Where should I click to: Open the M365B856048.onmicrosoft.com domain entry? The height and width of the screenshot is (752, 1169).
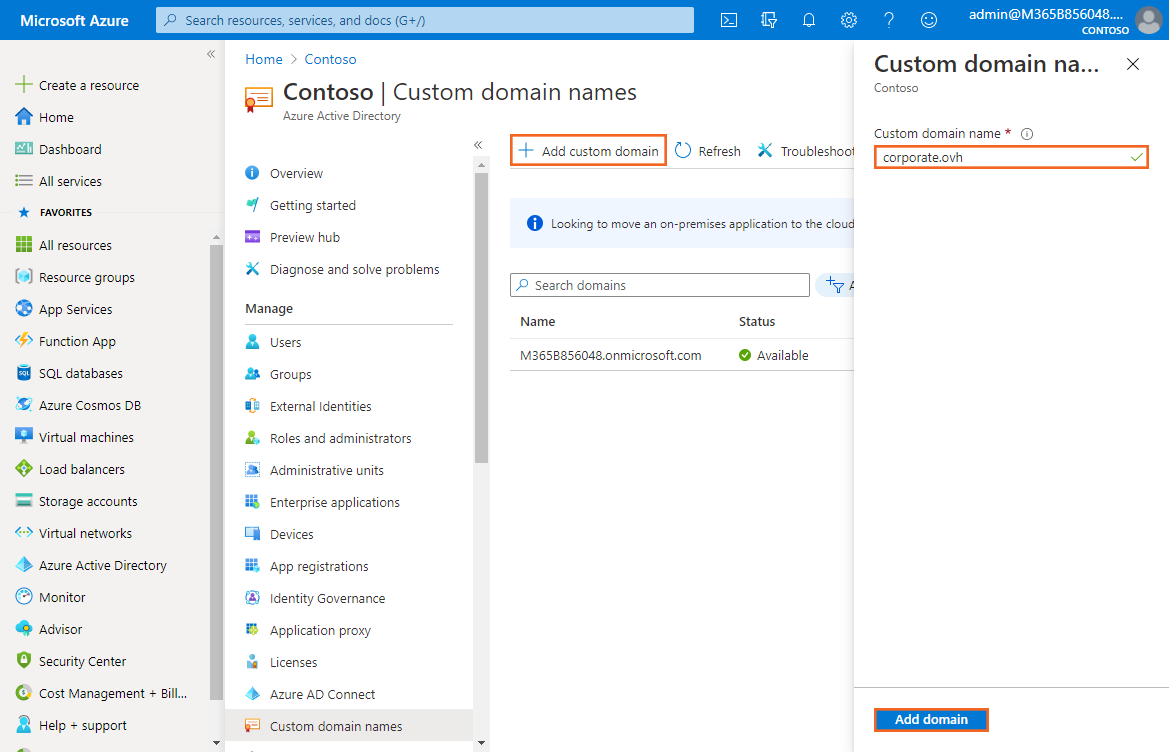point(611,355)
